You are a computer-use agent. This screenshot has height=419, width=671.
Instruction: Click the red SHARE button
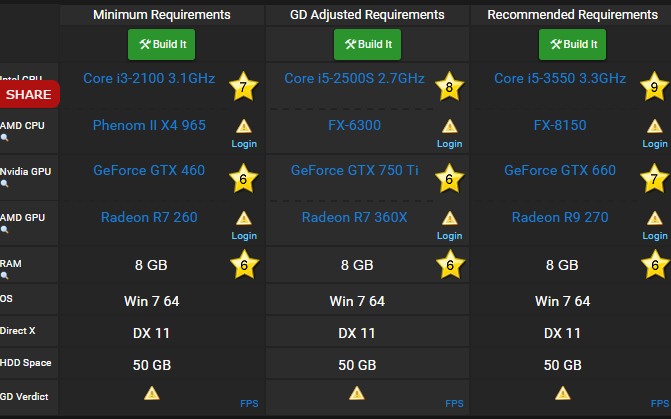coord(29,94)
